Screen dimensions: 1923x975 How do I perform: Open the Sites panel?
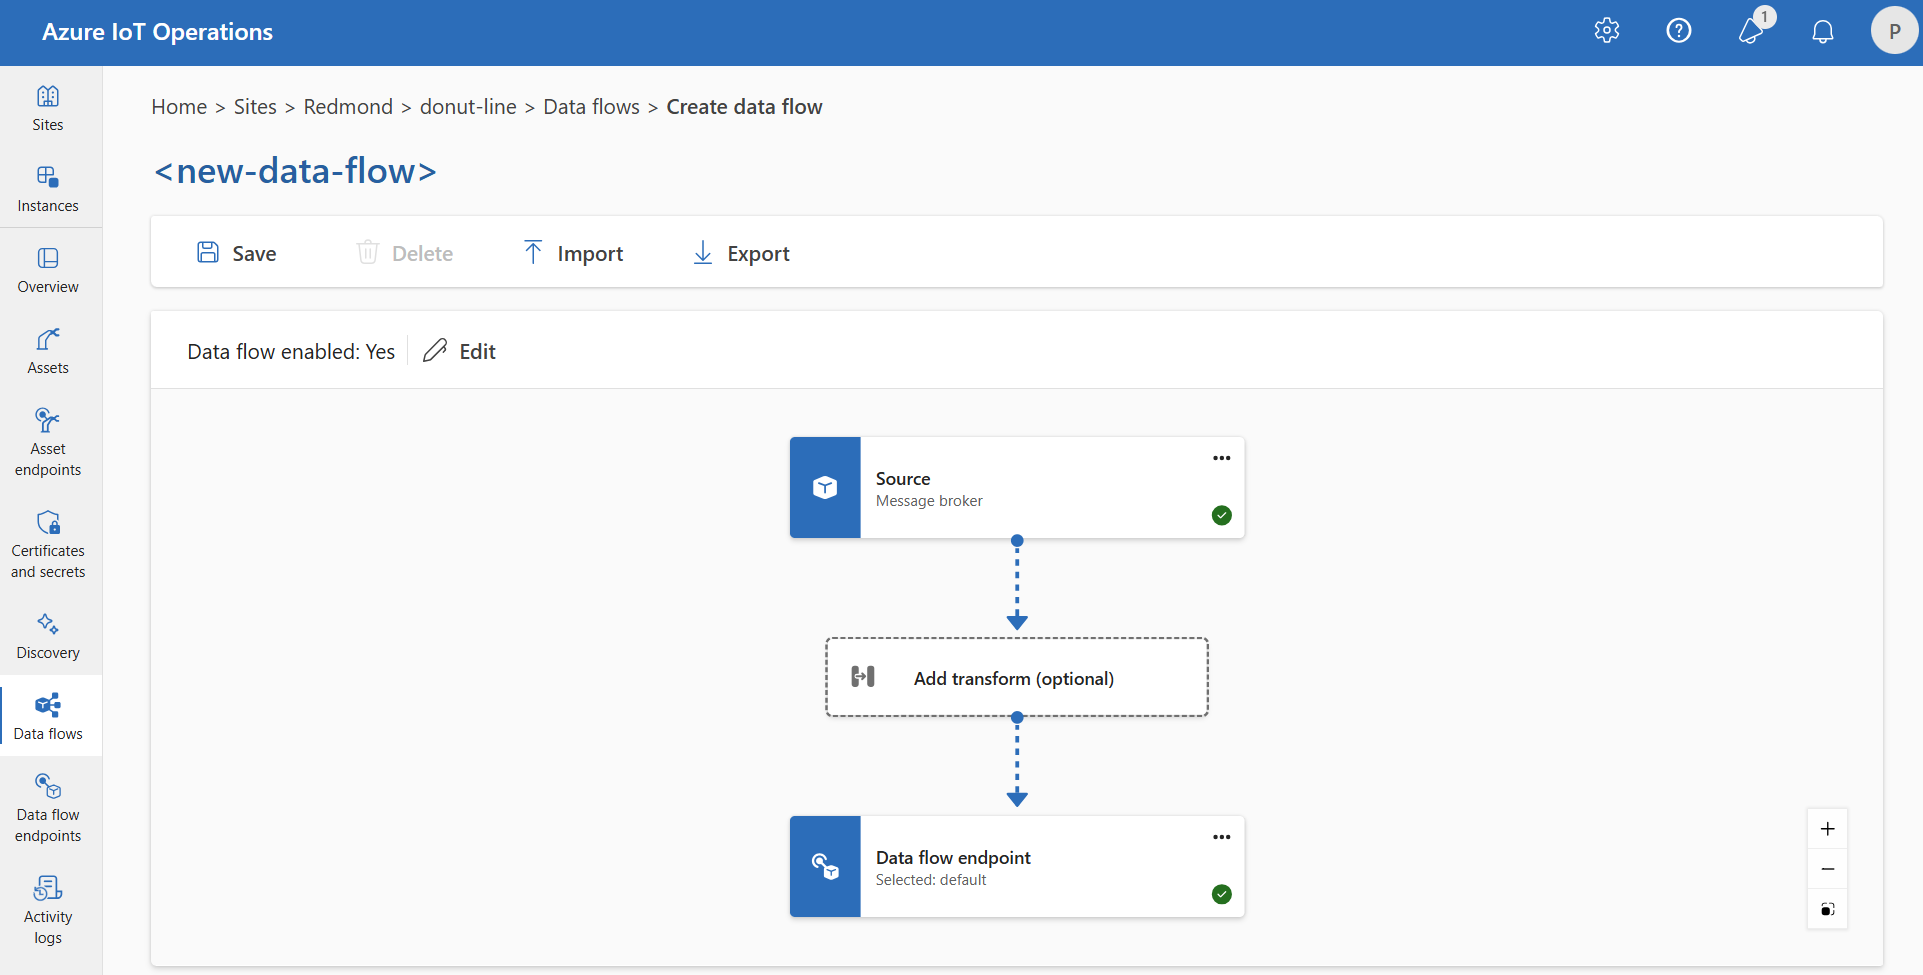tap(47, 108)
